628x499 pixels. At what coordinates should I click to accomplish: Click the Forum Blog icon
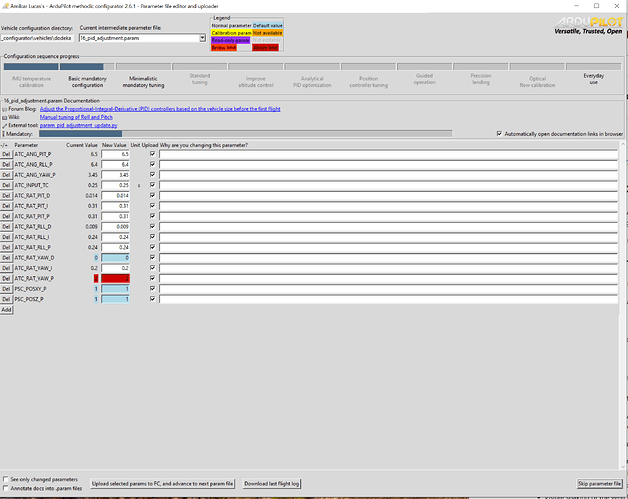(4, 109)
